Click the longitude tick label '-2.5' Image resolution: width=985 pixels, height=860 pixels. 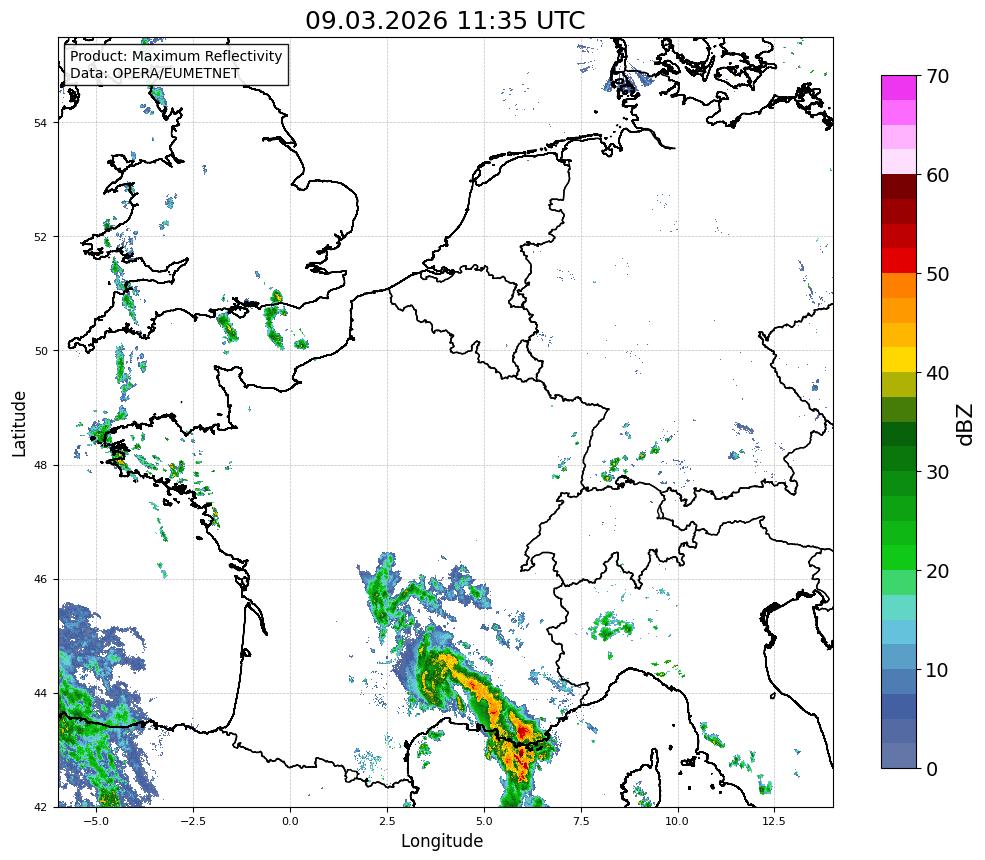click(x=193, y=821)
